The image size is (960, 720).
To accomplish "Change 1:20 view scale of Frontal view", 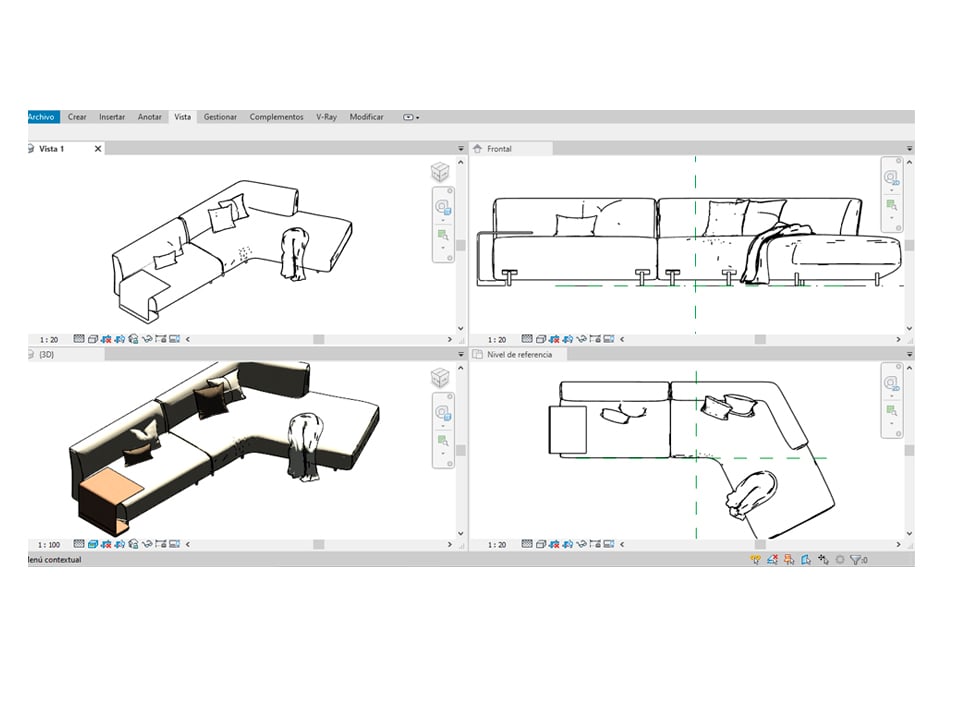I will click(497, 339).
